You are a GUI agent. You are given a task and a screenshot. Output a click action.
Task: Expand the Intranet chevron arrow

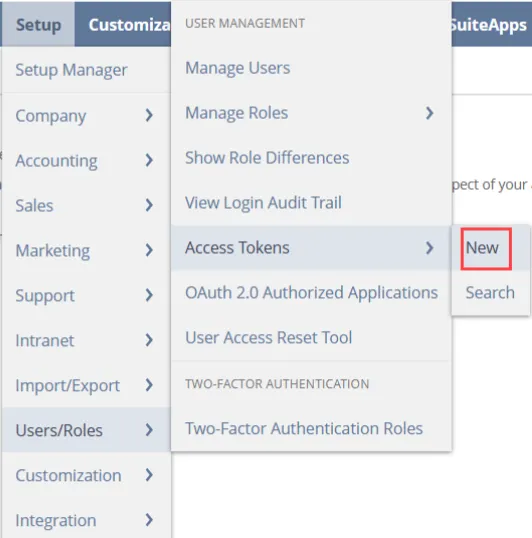coord(149,340)
